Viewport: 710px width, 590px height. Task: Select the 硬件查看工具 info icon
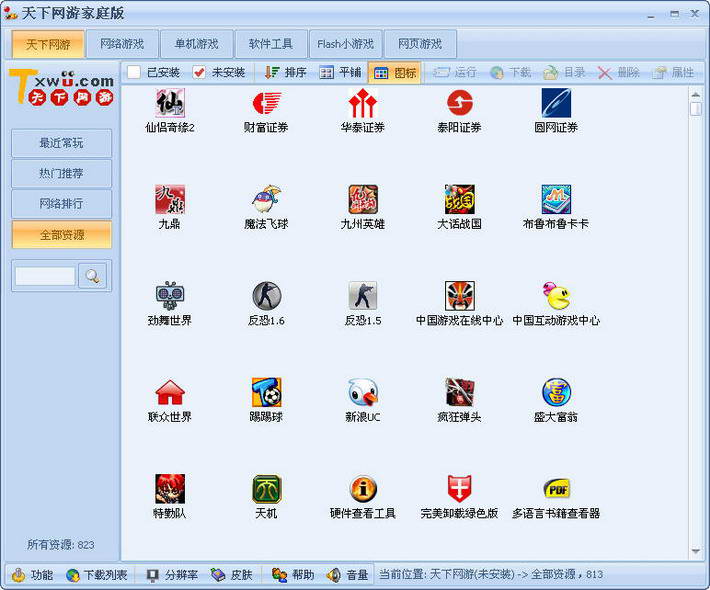coord(363,489)
